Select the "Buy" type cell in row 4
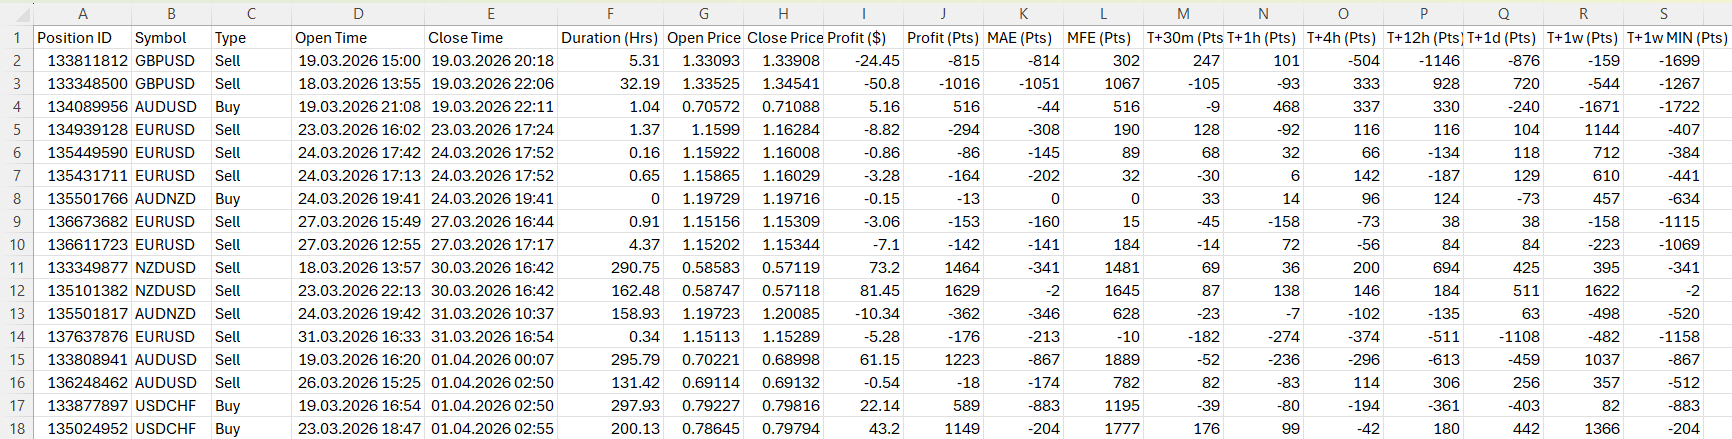1732x439 pixels. (x=251, y=106)
